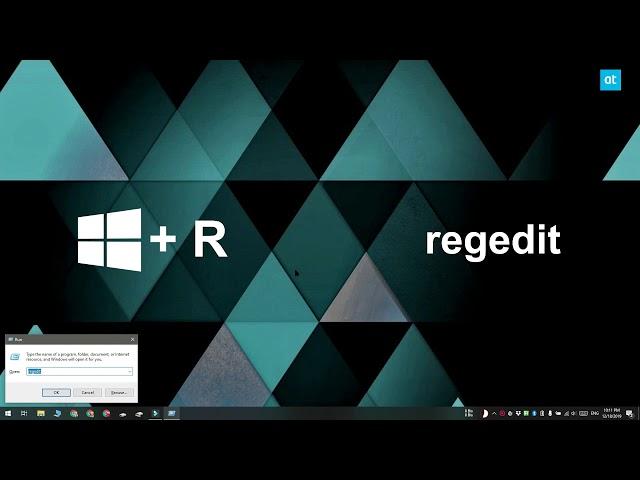This screenshot has height=480, width=640.
Task: Open Task View from the taskbar
Action: pyautogui.click(x=24, y=413)
